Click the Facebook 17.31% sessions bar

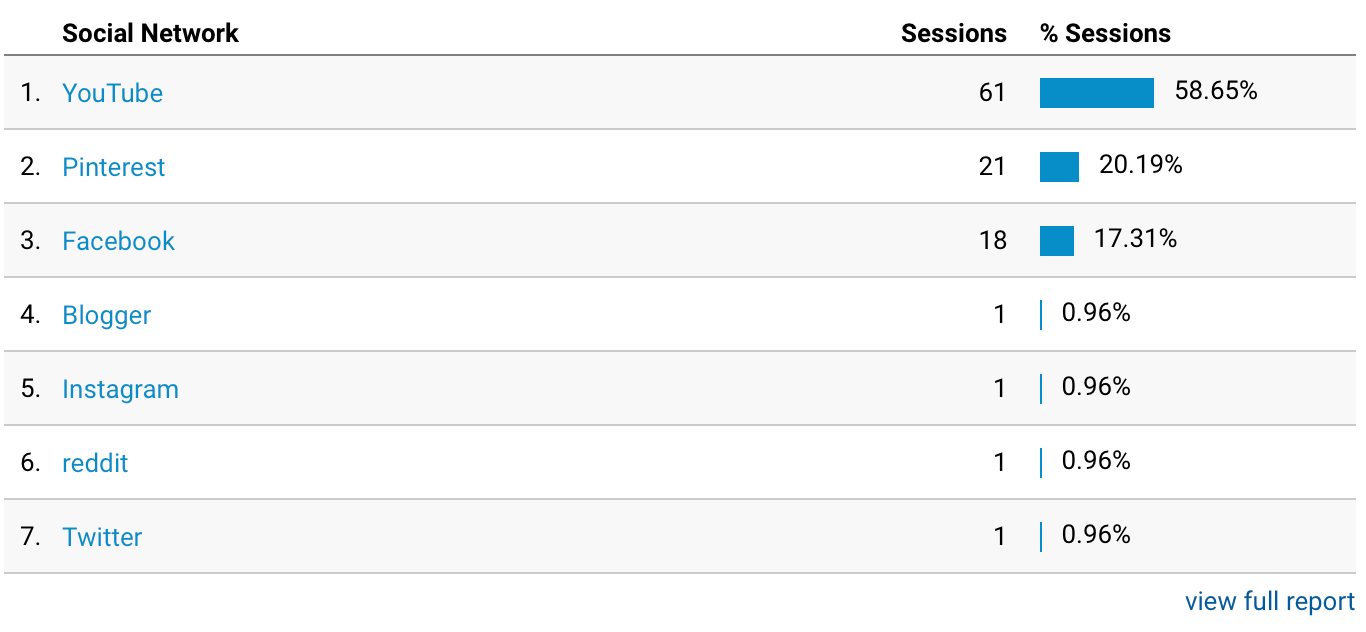[x=1057, y=241]
